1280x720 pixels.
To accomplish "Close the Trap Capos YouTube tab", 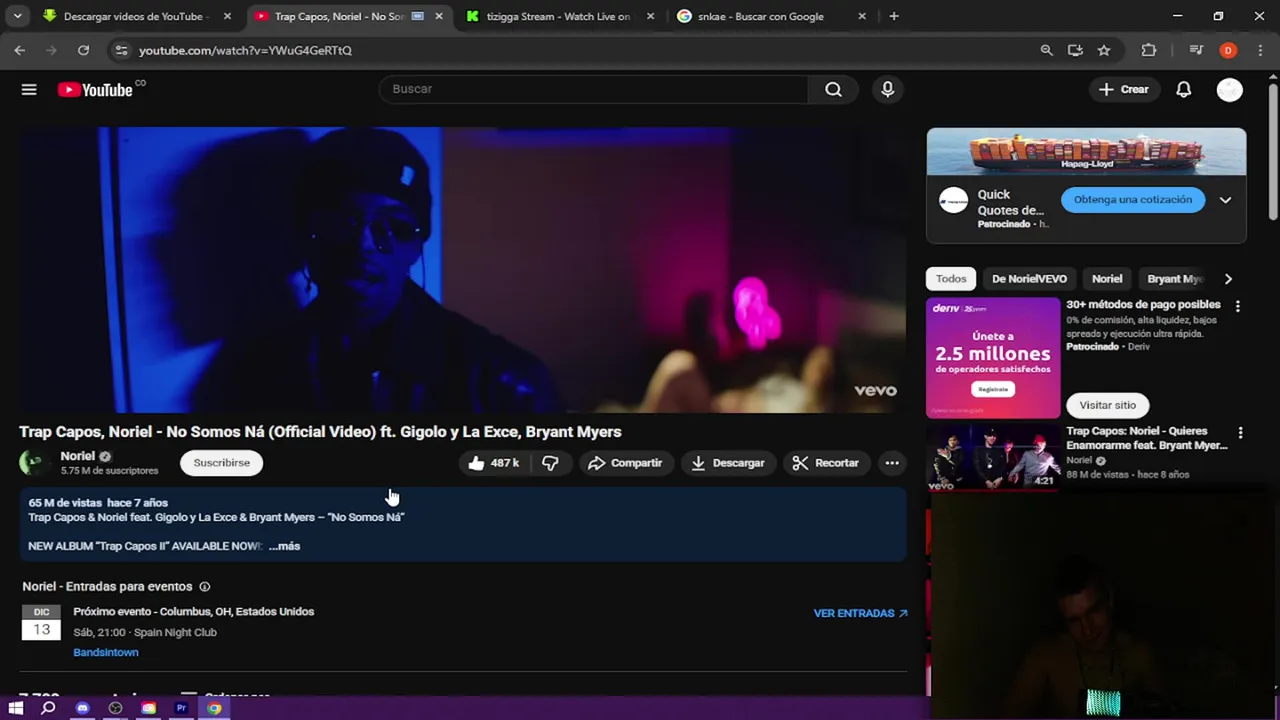I will click(x=438, y=16).
